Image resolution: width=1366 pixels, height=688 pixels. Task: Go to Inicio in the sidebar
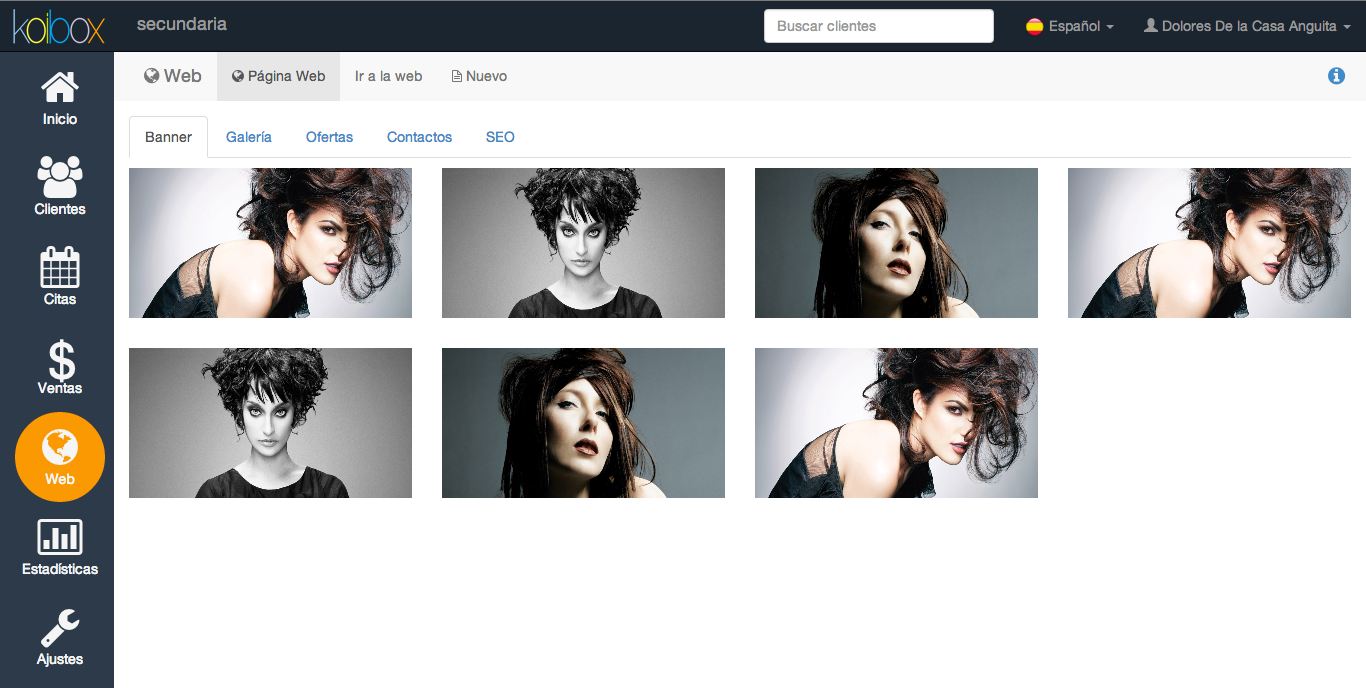[59, 98]
